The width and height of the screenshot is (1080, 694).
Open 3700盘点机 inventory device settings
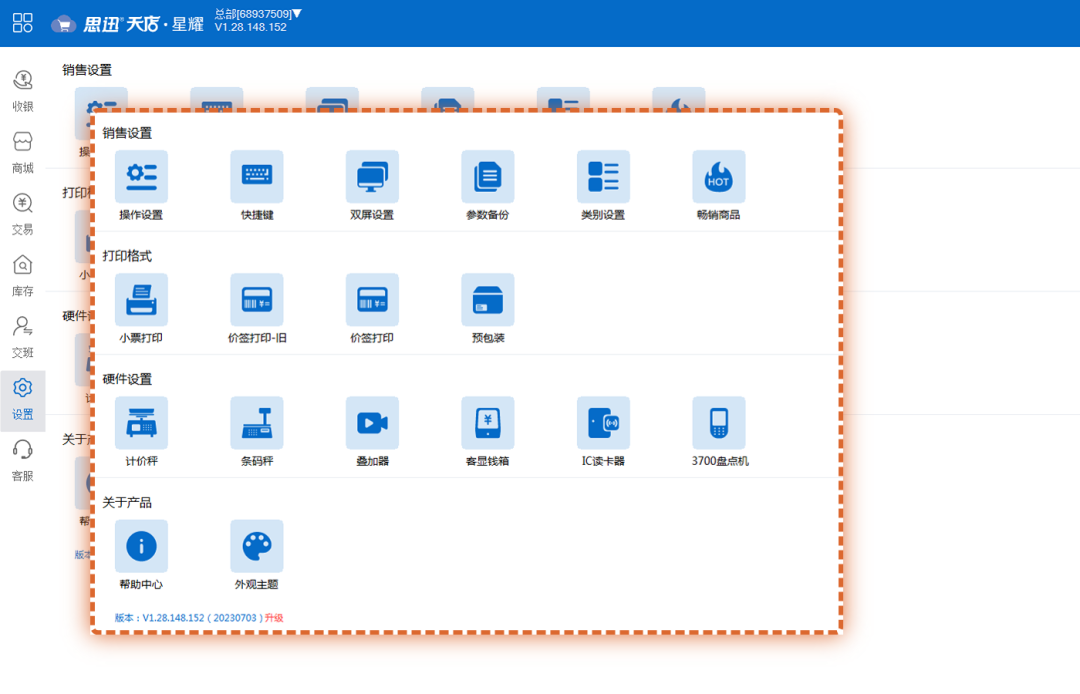tap(719, 423)
